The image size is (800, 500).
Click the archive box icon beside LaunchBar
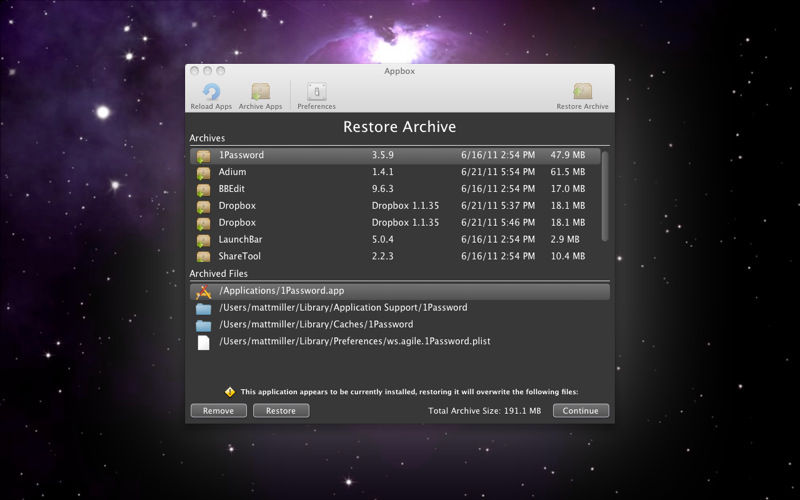(204, 240)
